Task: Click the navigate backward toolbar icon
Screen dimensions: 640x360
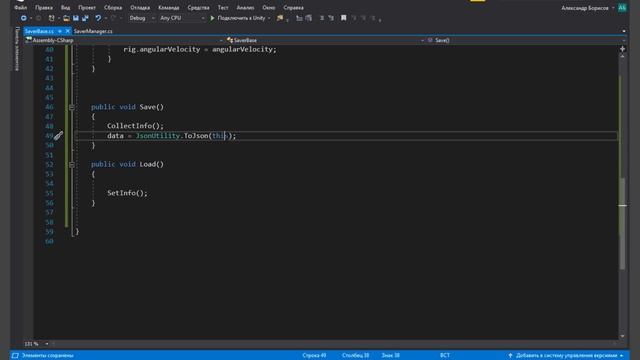Action: click(23, 18)
